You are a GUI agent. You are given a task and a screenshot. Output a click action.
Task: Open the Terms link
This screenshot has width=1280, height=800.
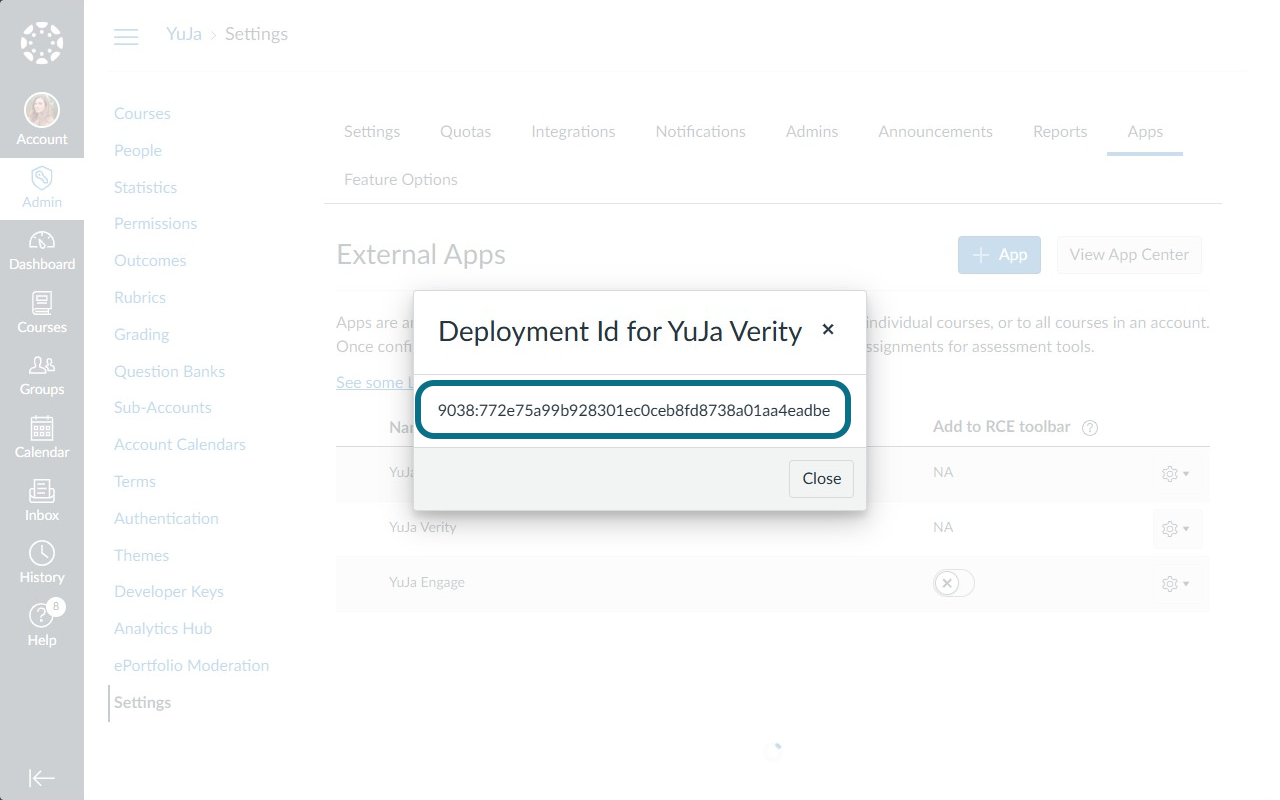point(135,482)
